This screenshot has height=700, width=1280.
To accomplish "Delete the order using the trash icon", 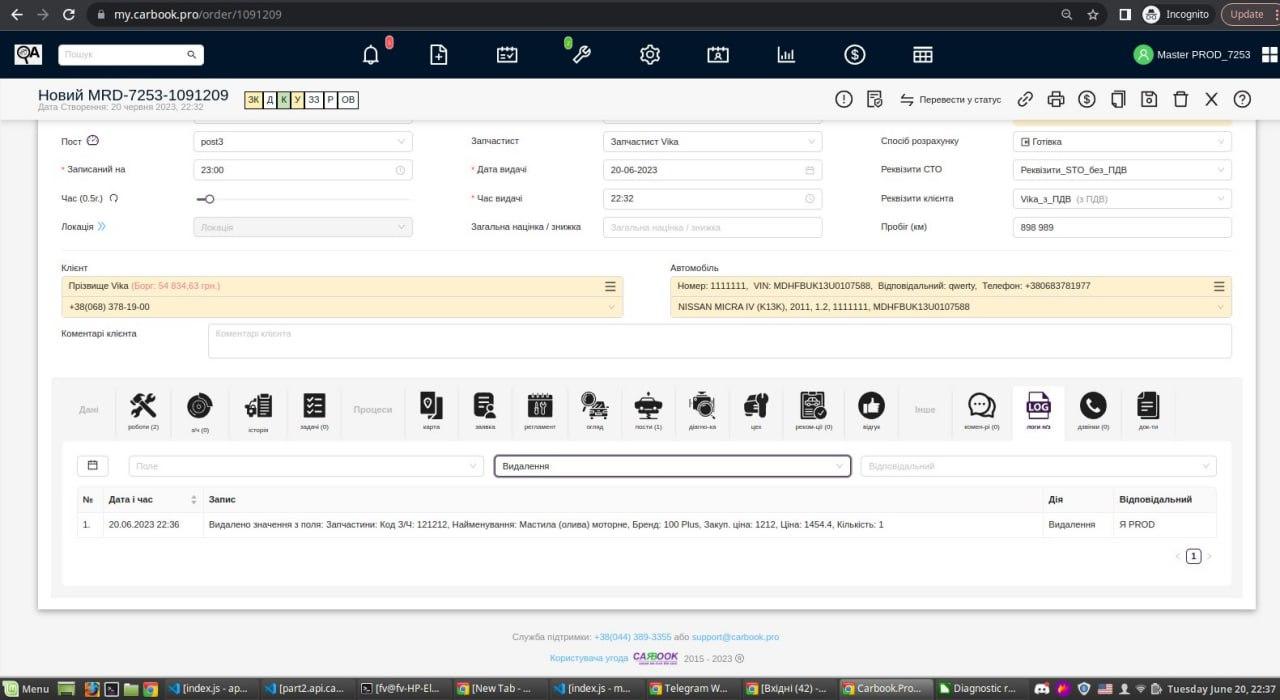I will [1180, 99].
